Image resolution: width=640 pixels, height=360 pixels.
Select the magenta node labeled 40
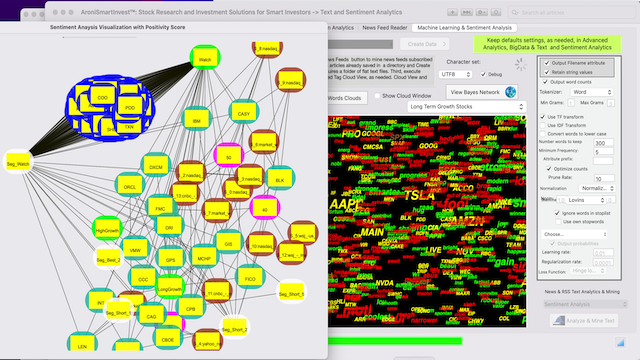(264, 208)
